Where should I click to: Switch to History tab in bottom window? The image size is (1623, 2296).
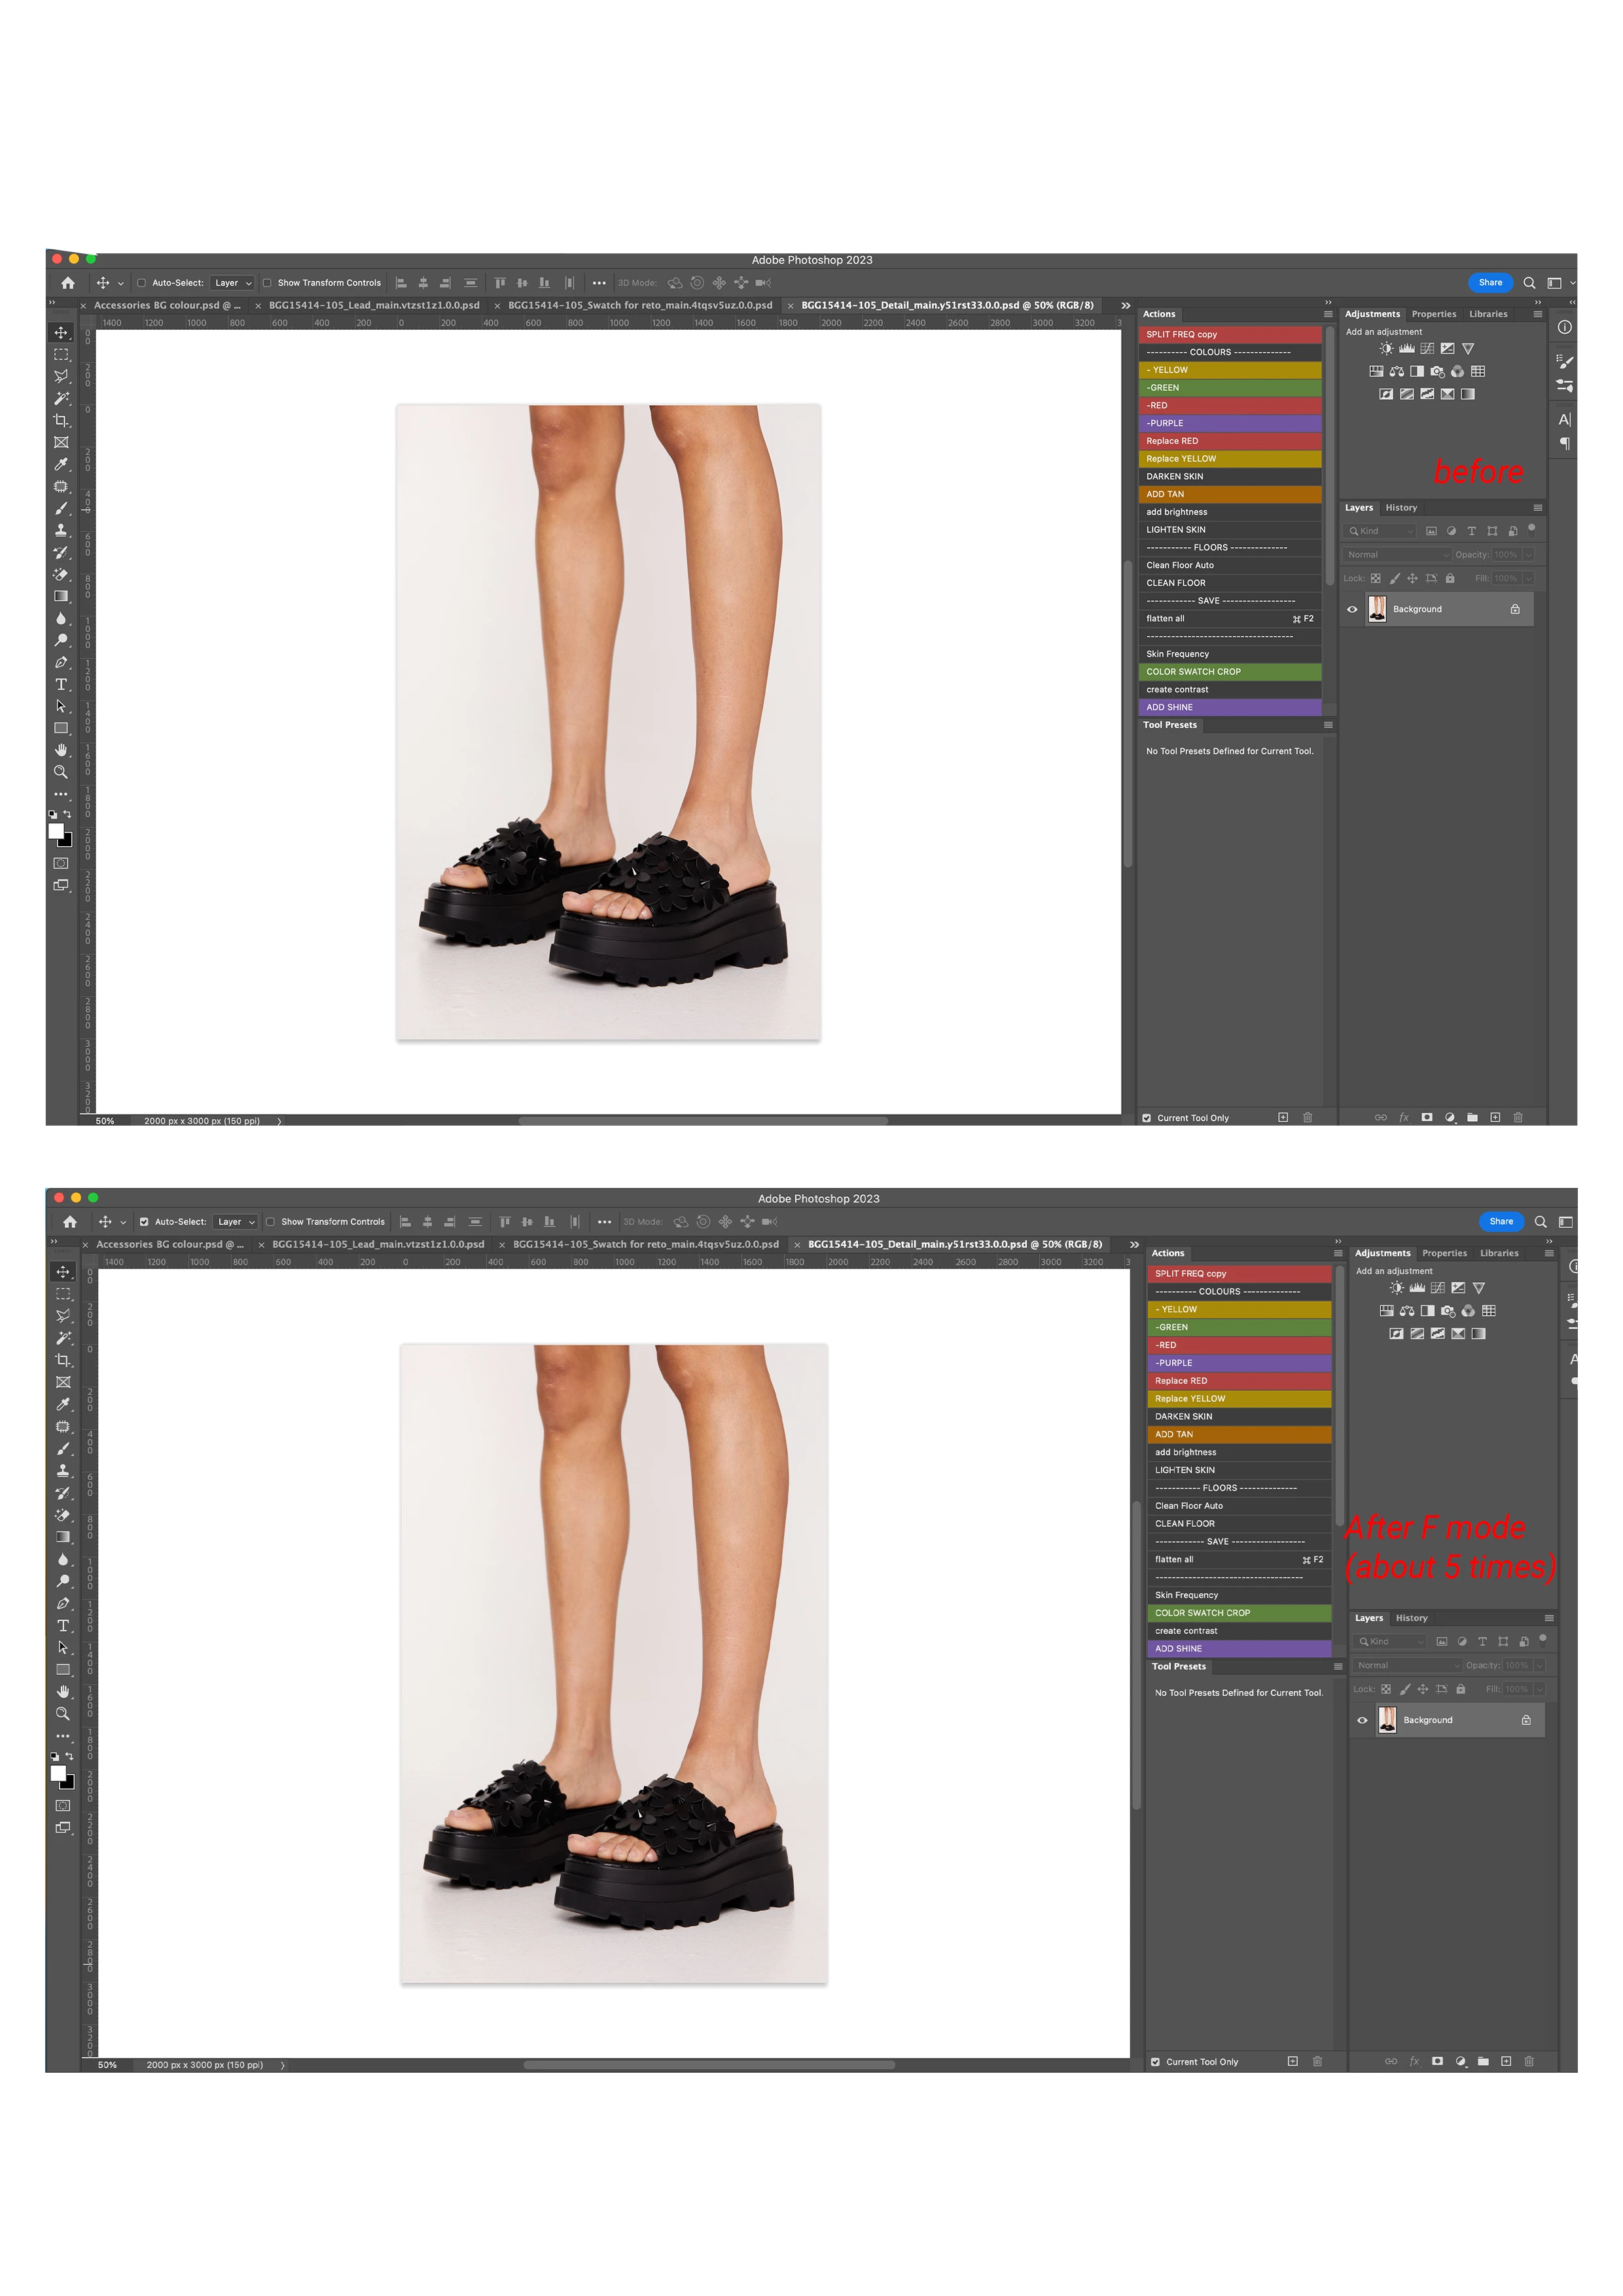1411,1618
